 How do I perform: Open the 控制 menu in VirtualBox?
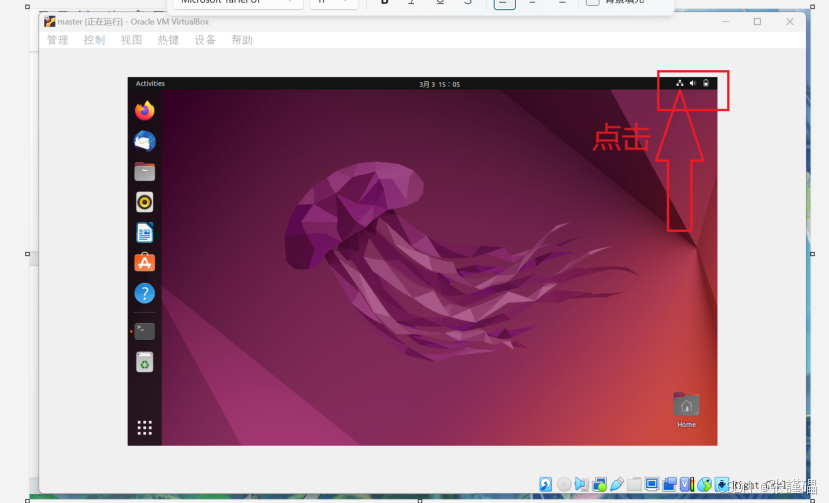pos(95,40)
